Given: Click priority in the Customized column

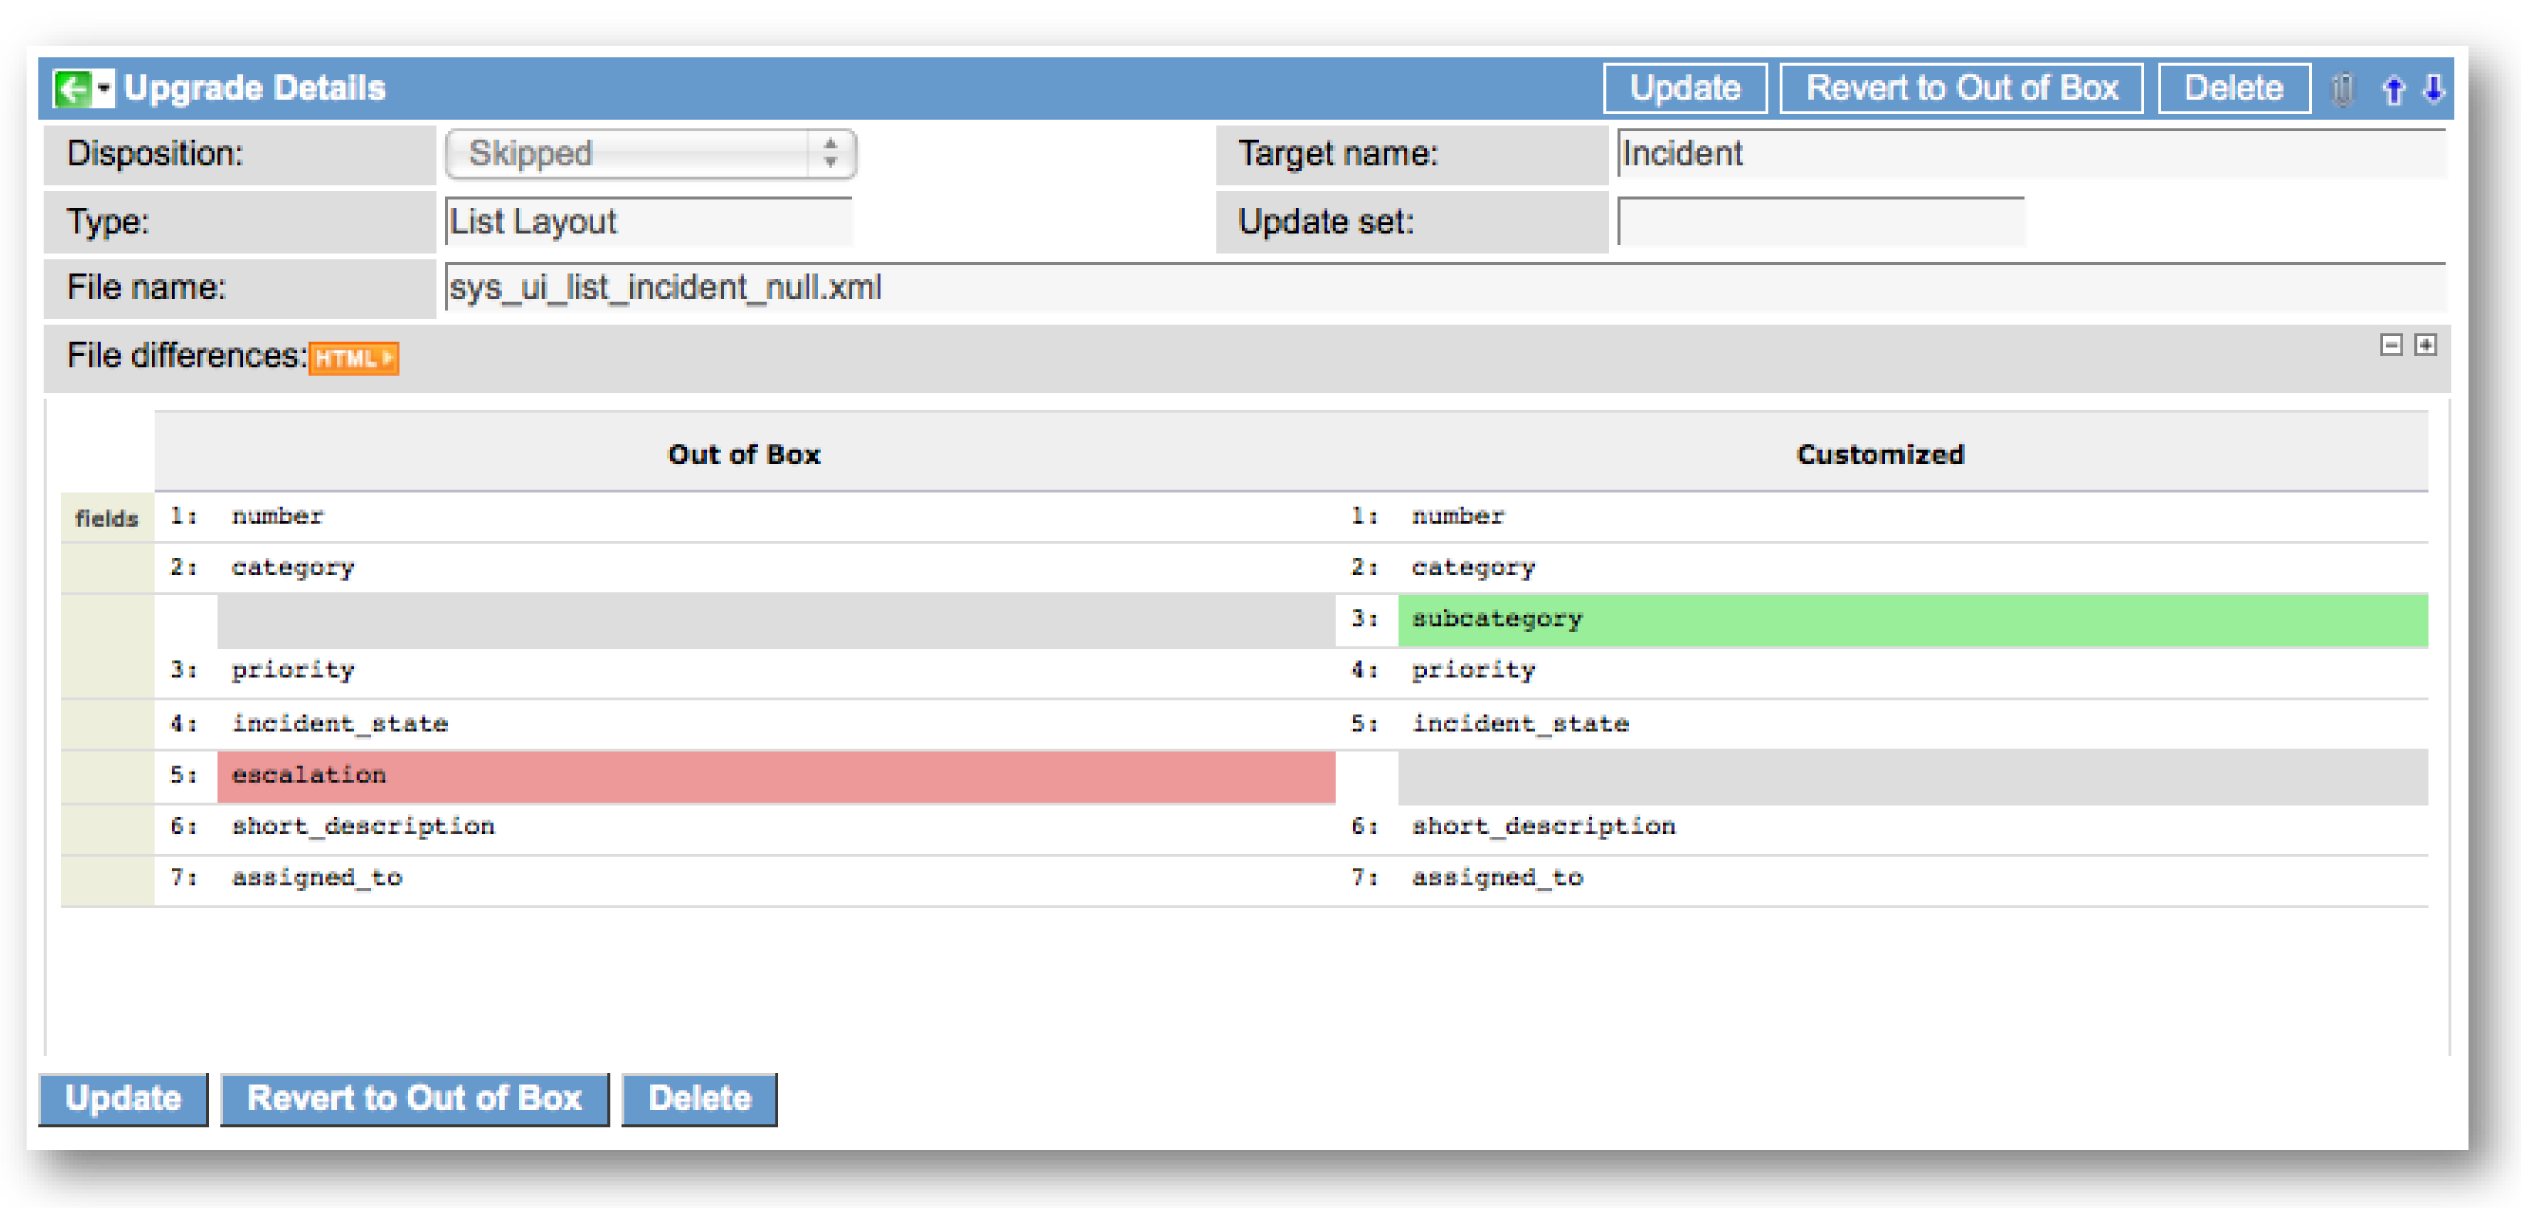Looking at the screenshot, I should (x=1473, y=670).
